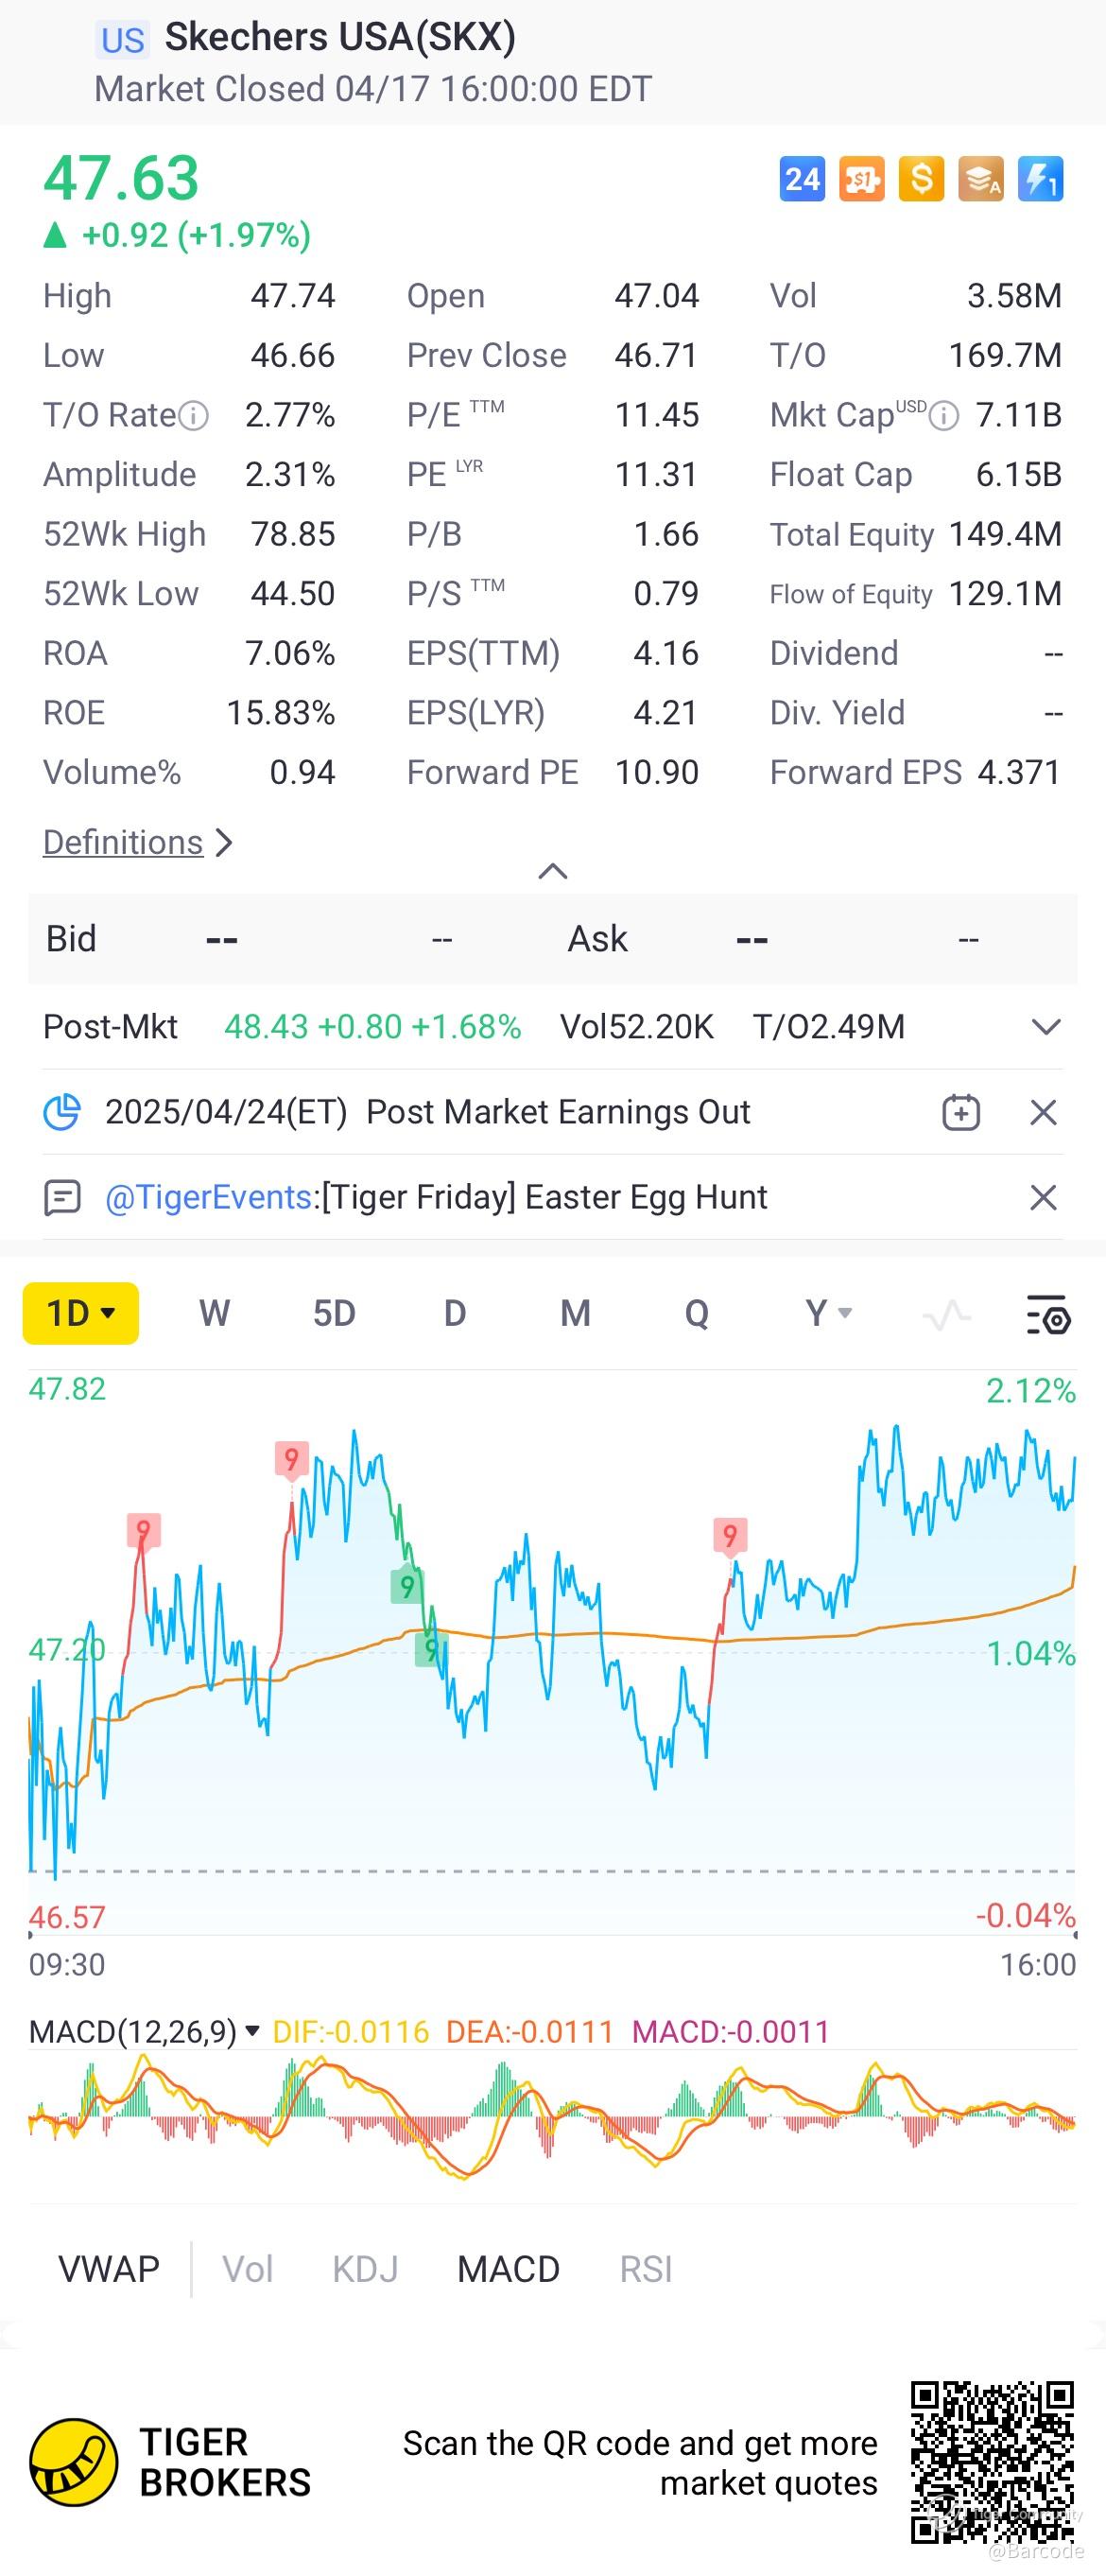The height and width of the screenshot is (2576, 1106).
Task: Tap the yellow dollar sign badge
Action: point(921,180)
